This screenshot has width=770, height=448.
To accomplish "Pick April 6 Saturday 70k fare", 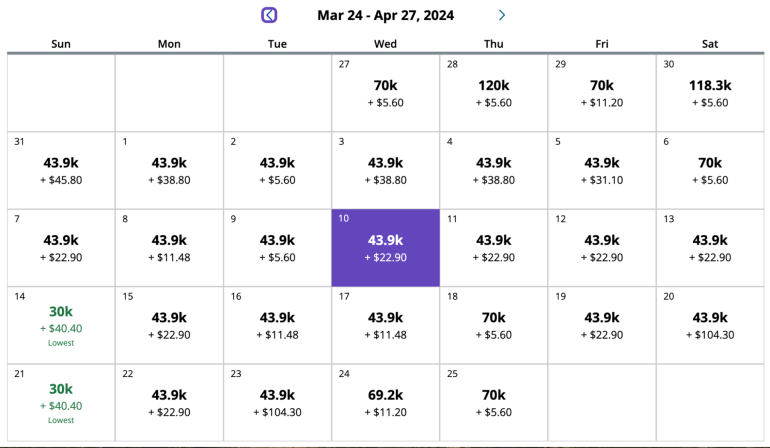I will coord(710,171).
